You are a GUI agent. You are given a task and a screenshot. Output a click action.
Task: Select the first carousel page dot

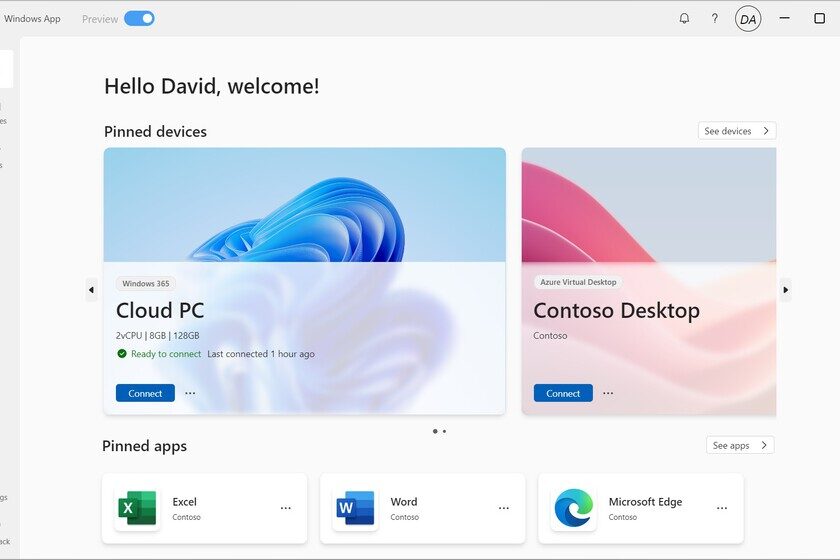(x=435, y=431)
